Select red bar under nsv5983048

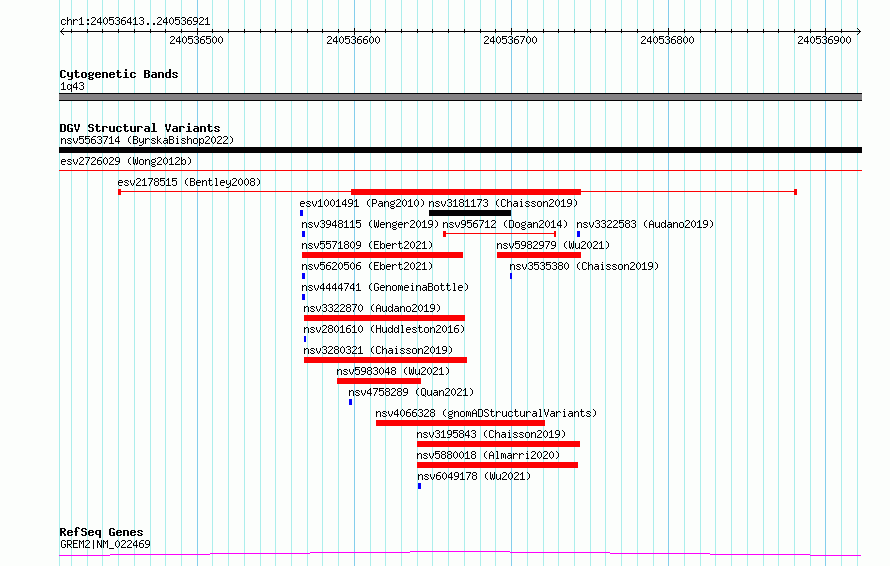(379, 381)
